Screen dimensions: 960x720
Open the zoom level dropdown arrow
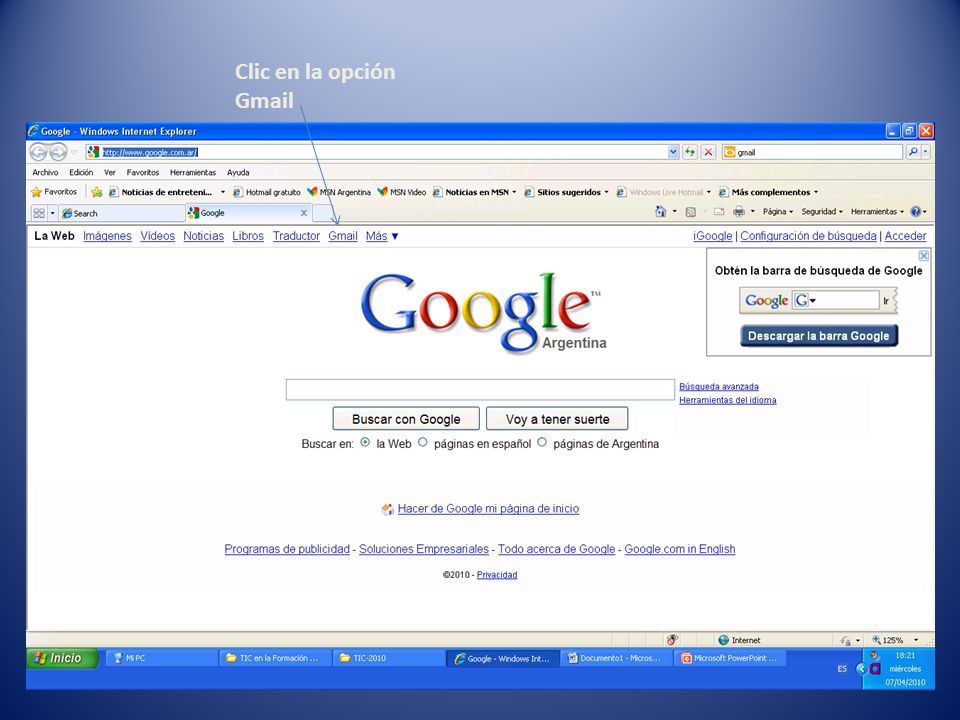click(x=916, y=640)
